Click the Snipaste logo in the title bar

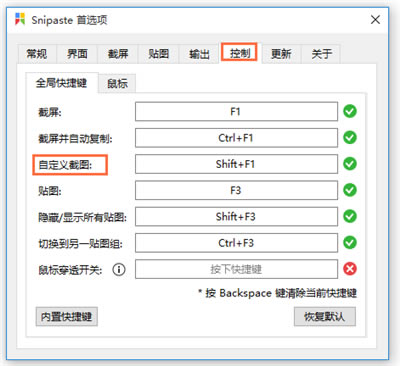(20, 19)
